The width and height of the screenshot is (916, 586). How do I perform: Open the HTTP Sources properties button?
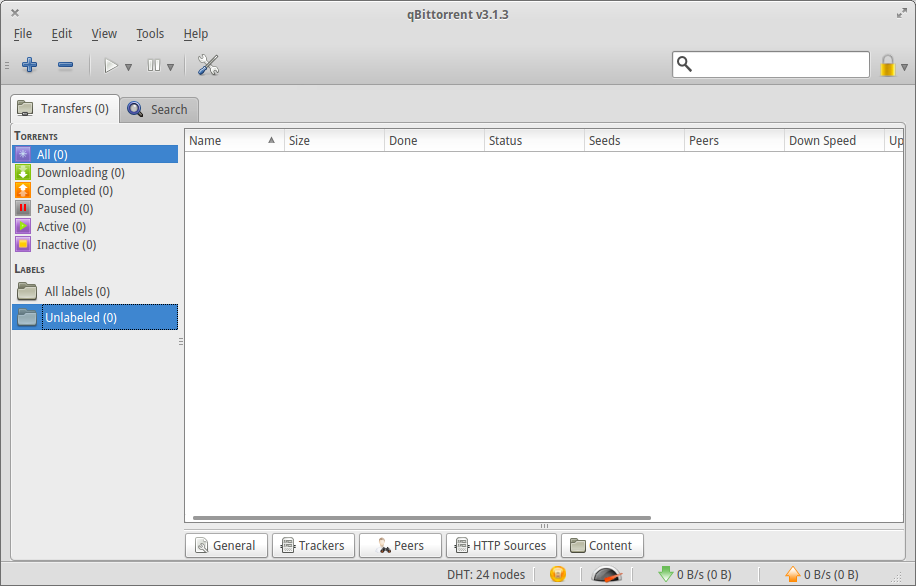click(501, 546)
